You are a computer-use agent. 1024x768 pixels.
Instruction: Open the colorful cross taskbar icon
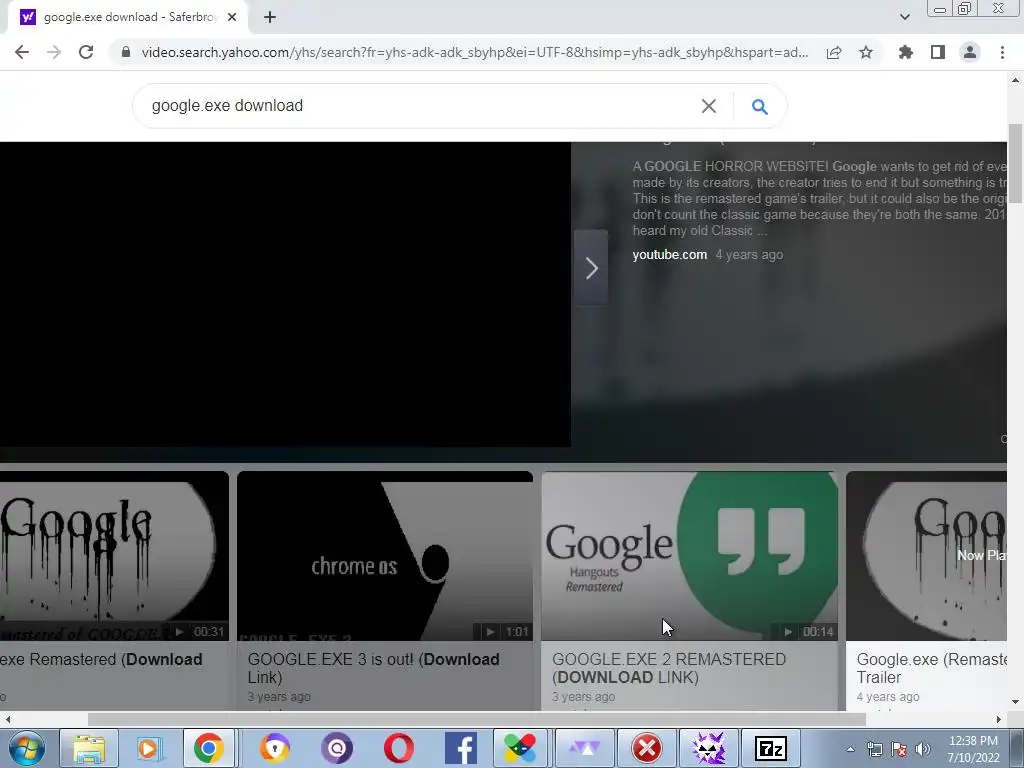(x=520, y=748)
